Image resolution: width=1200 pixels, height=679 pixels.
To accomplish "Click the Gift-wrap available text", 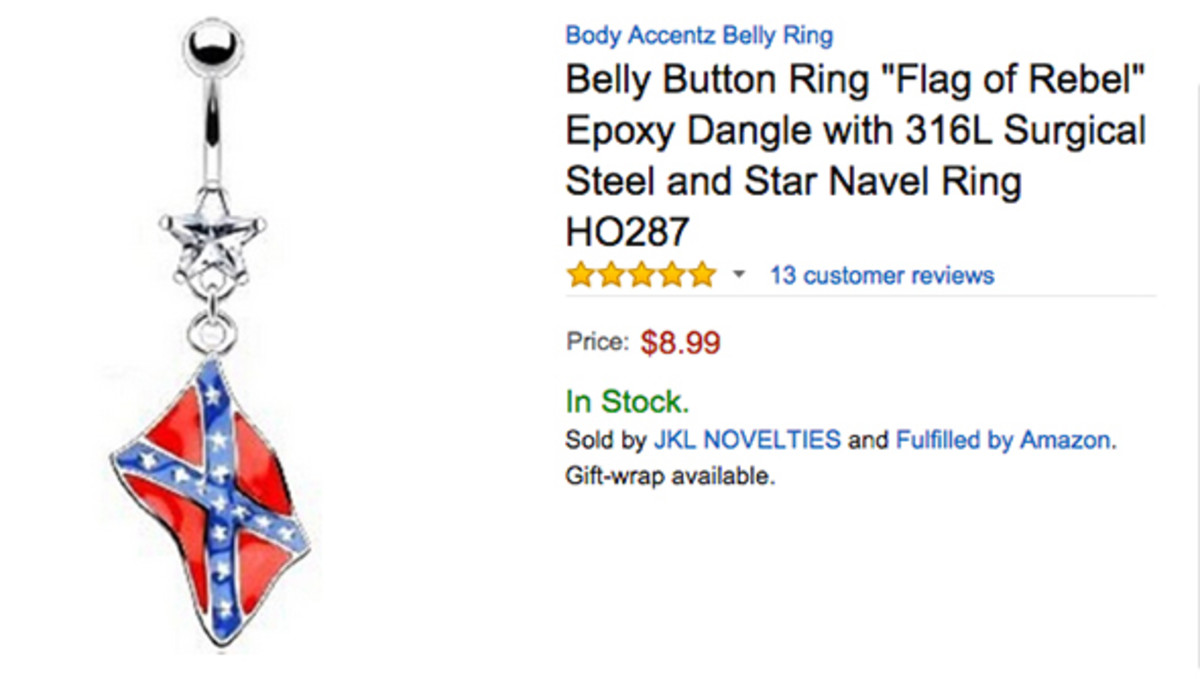I will [x=670, y=475].
